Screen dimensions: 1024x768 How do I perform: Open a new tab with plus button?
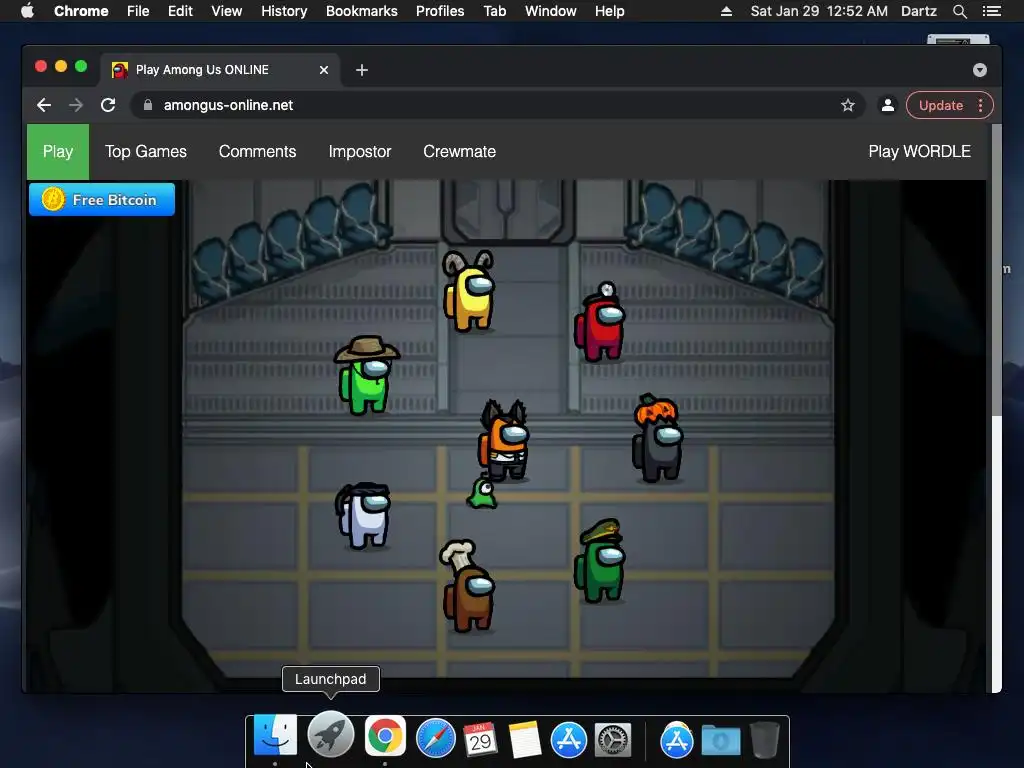pos(362,70)
